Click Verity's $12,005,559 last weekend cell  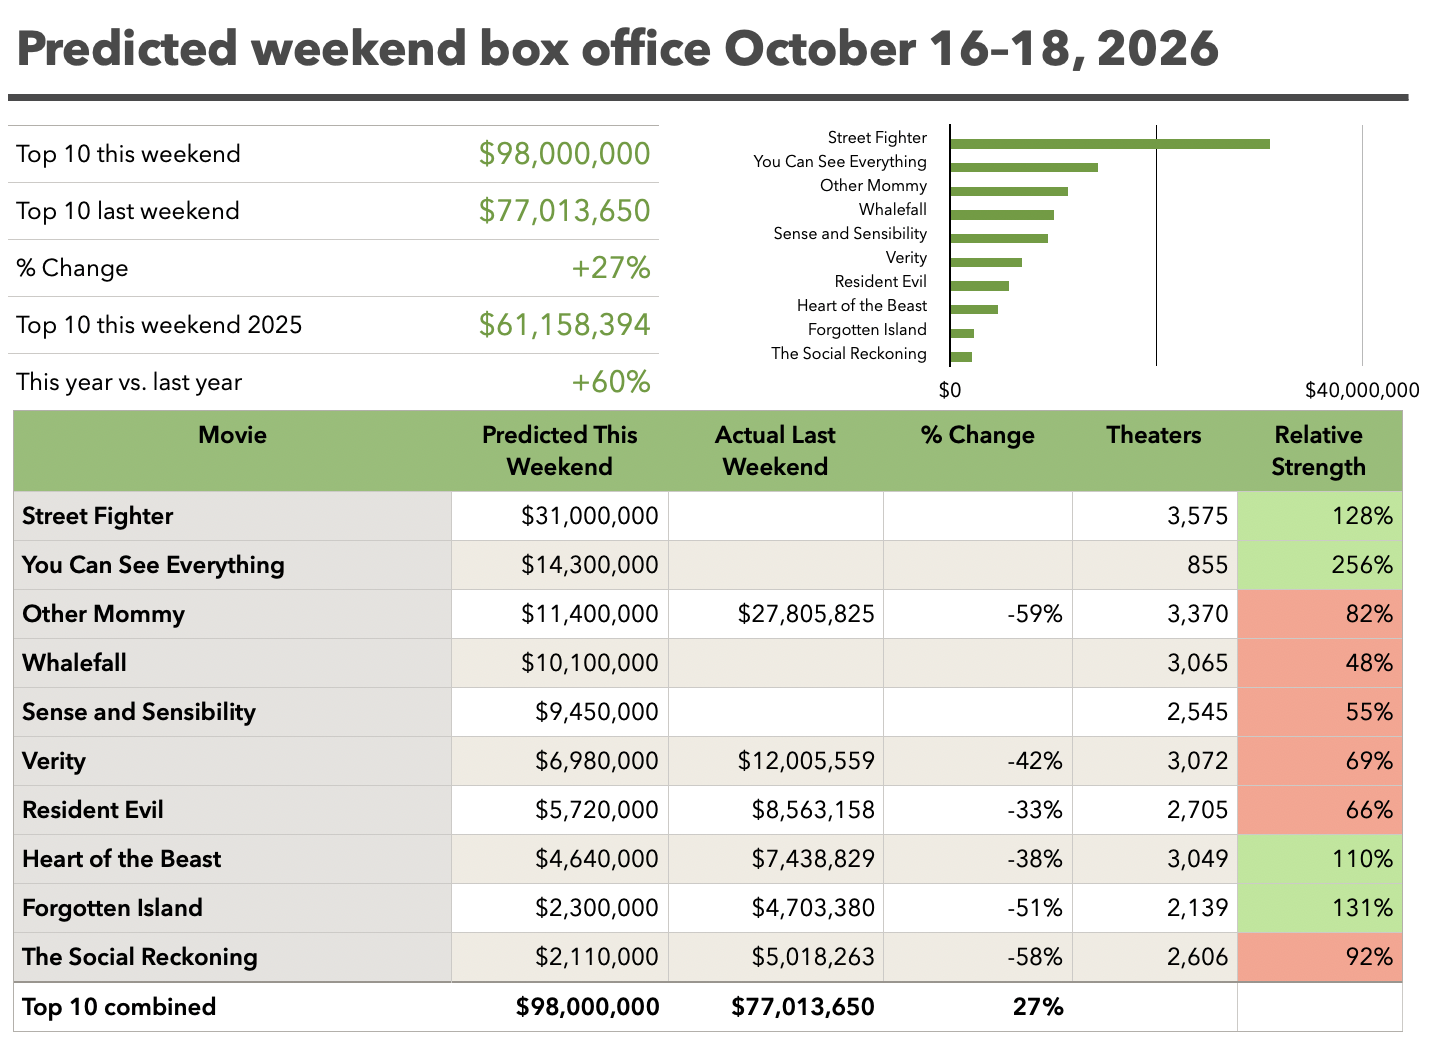tap(776, 761)
